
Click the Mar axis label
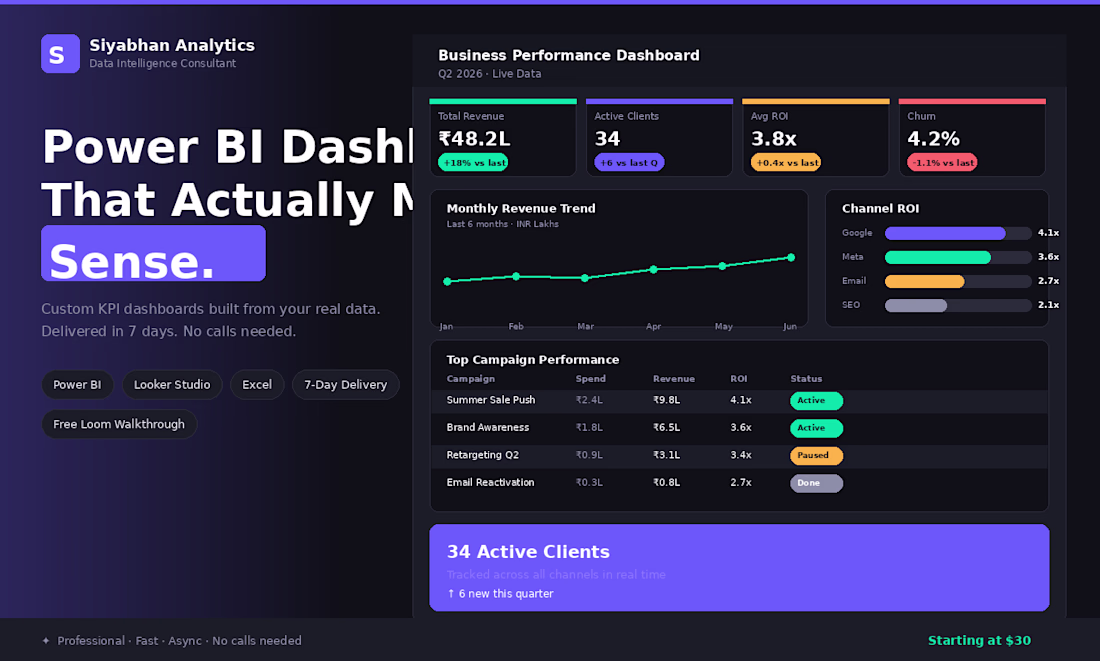click(585, 326)
